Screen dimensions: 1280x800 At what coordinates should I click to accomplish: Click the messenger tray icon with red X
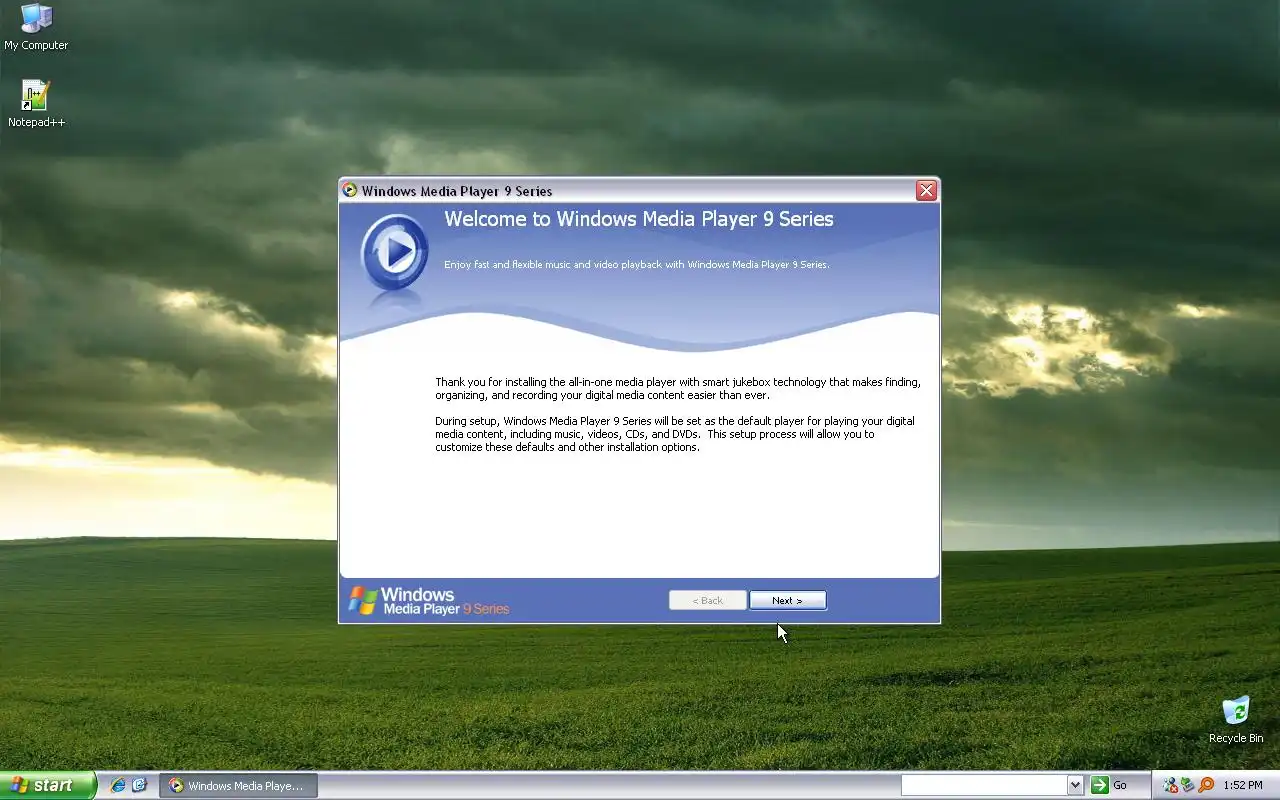click(x=1170, y=785)
